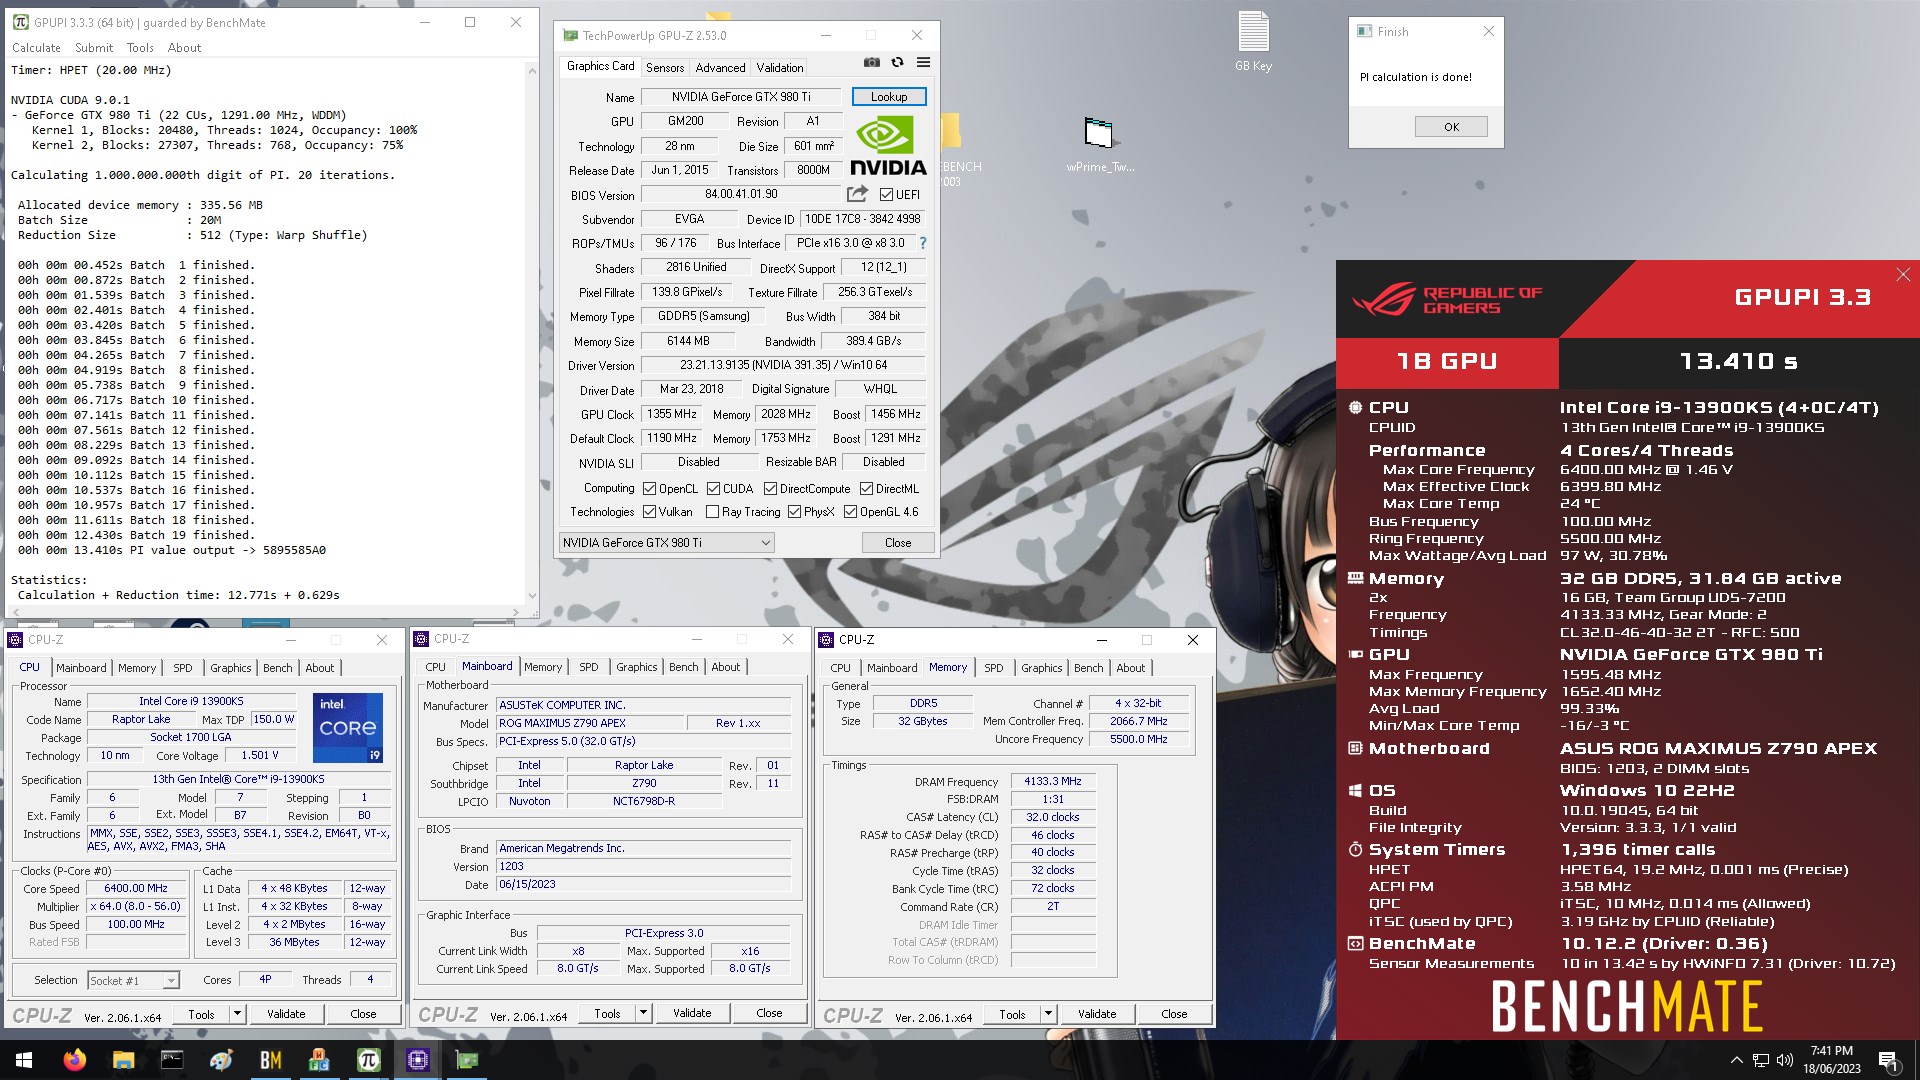Open File Explorer from the taskbar
The image size is (1920, 1080).
click(123, 1060)
